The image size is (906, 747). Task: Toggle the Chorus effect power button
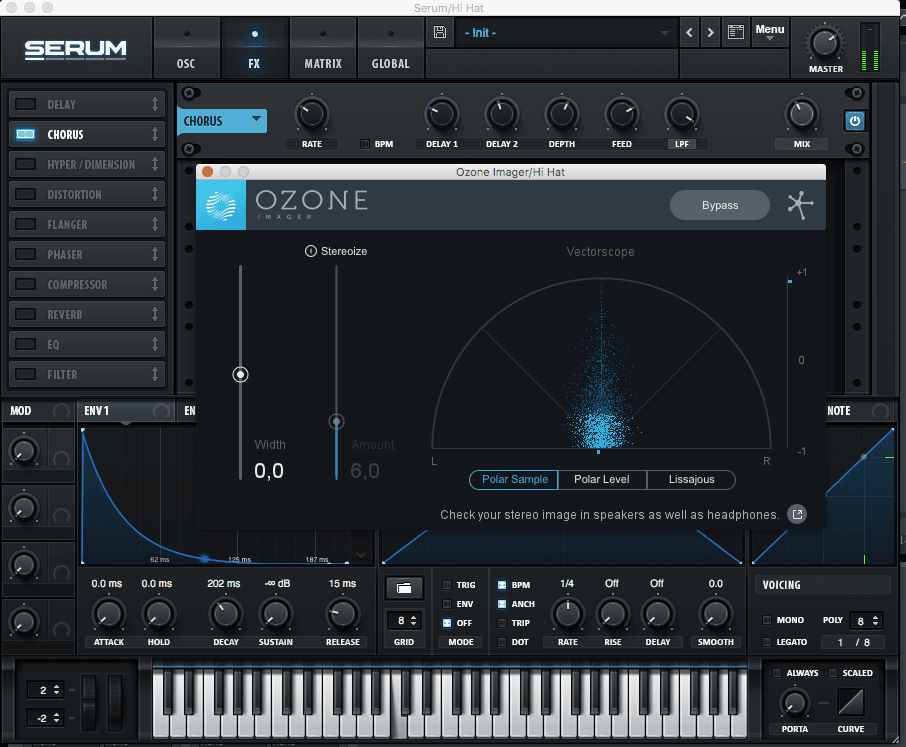coord(855,121)
